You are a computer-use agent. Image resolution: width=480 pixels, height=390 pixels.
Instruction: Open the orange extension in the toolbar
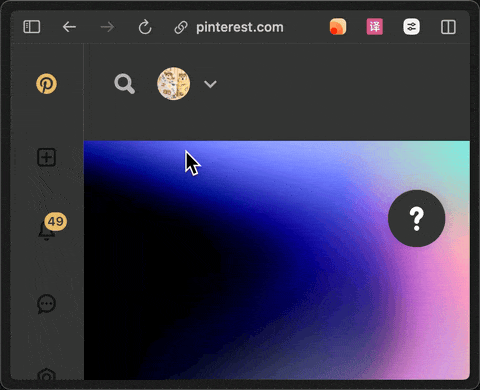tap(338, 27)
